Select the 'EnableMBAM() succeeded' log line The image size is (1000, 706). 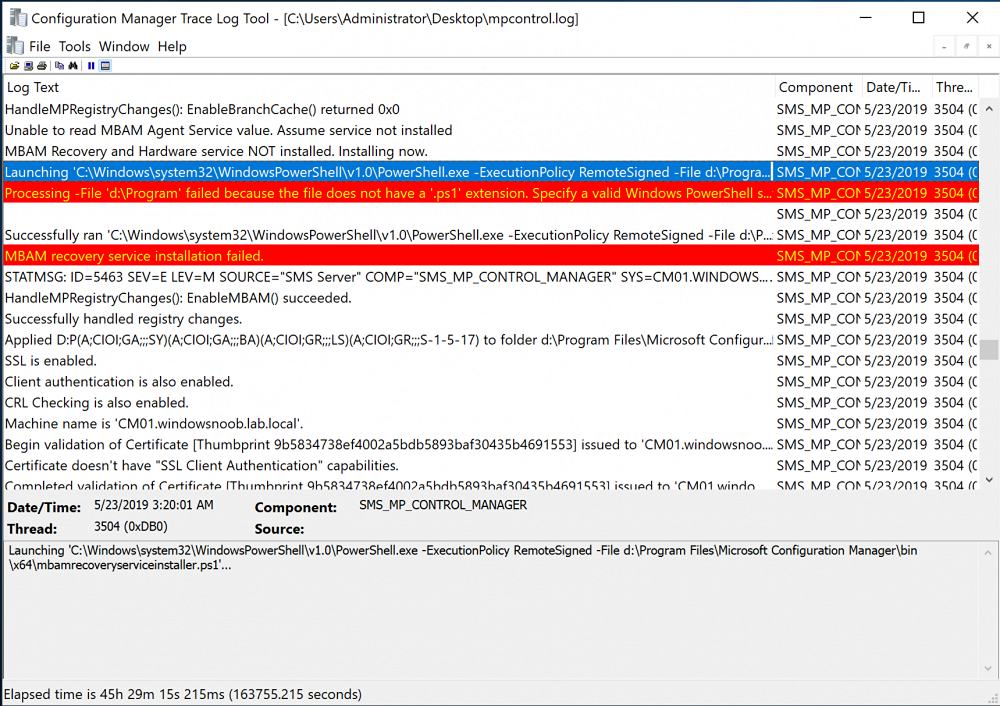point(491,298)
